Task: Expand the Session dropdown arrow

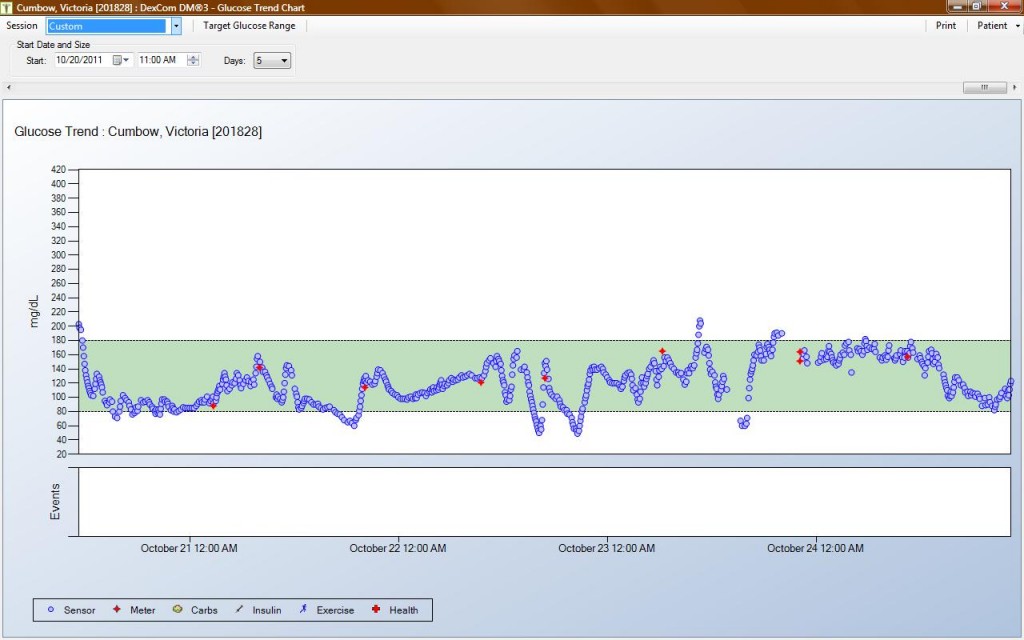Action: coord(176,26)
